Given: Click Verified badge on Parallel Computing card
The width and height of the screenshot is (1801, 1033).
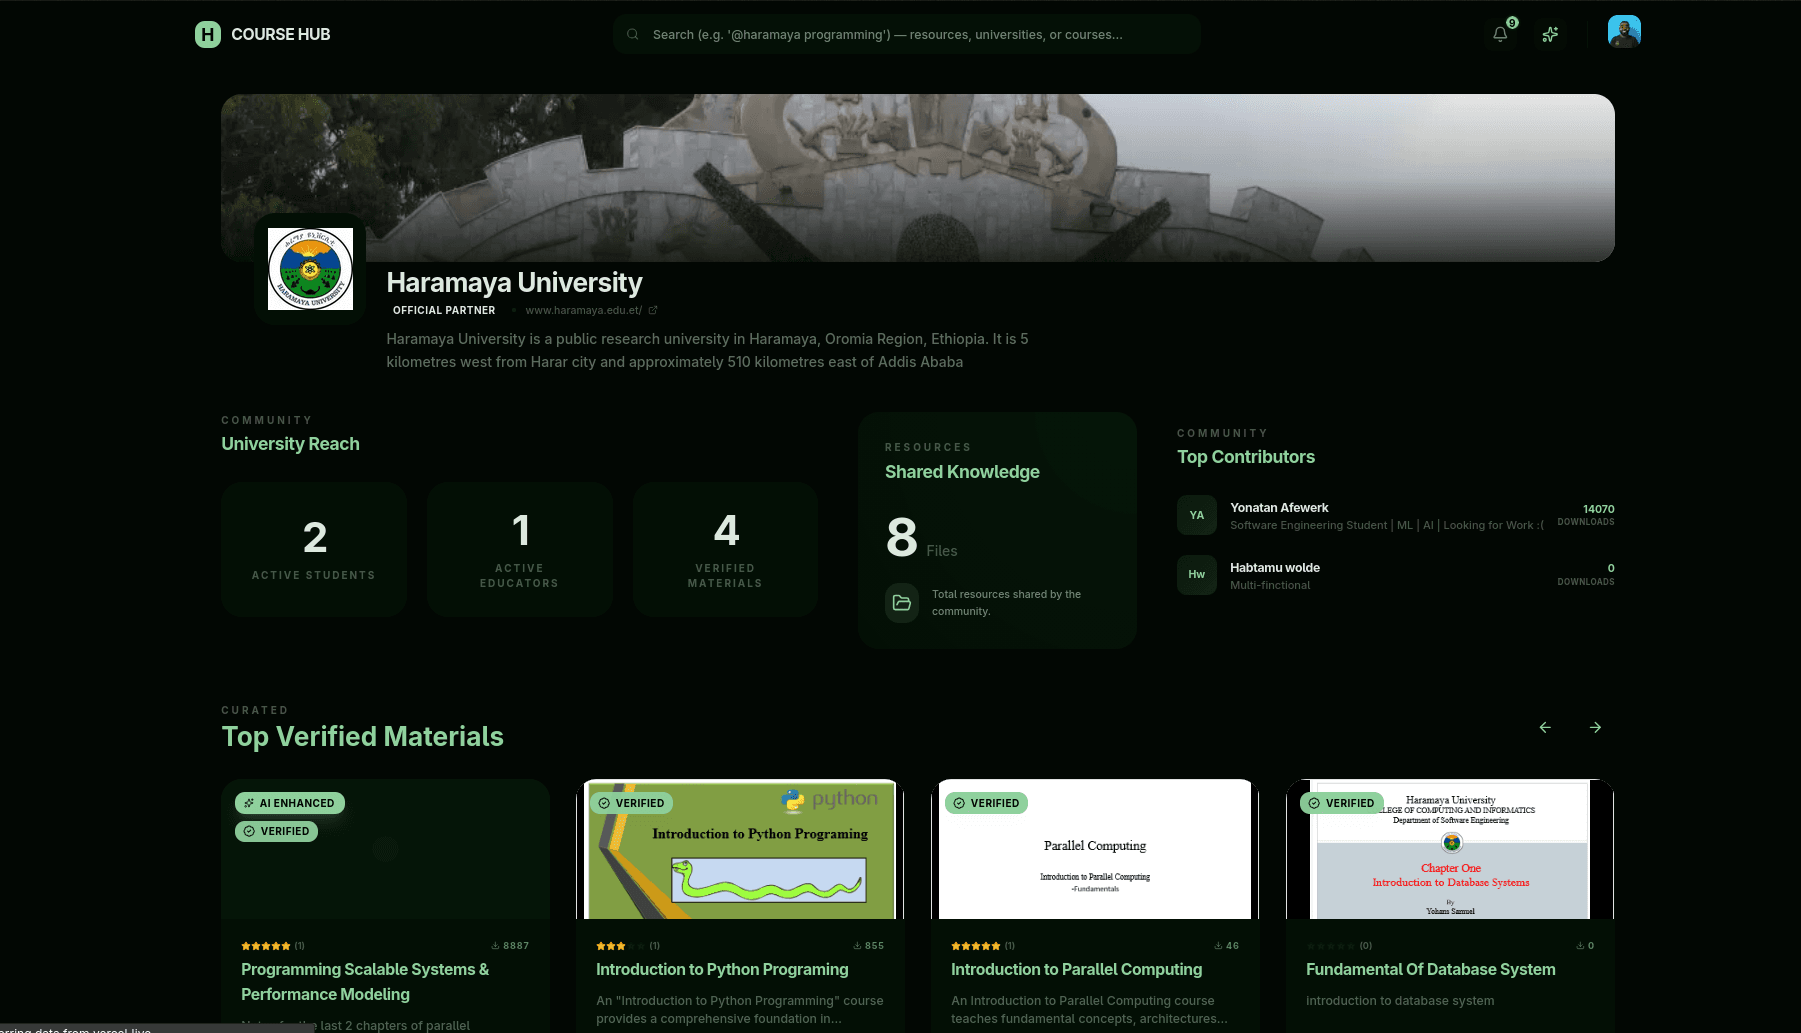Looking at the screenshot, I should coord(986,803).
